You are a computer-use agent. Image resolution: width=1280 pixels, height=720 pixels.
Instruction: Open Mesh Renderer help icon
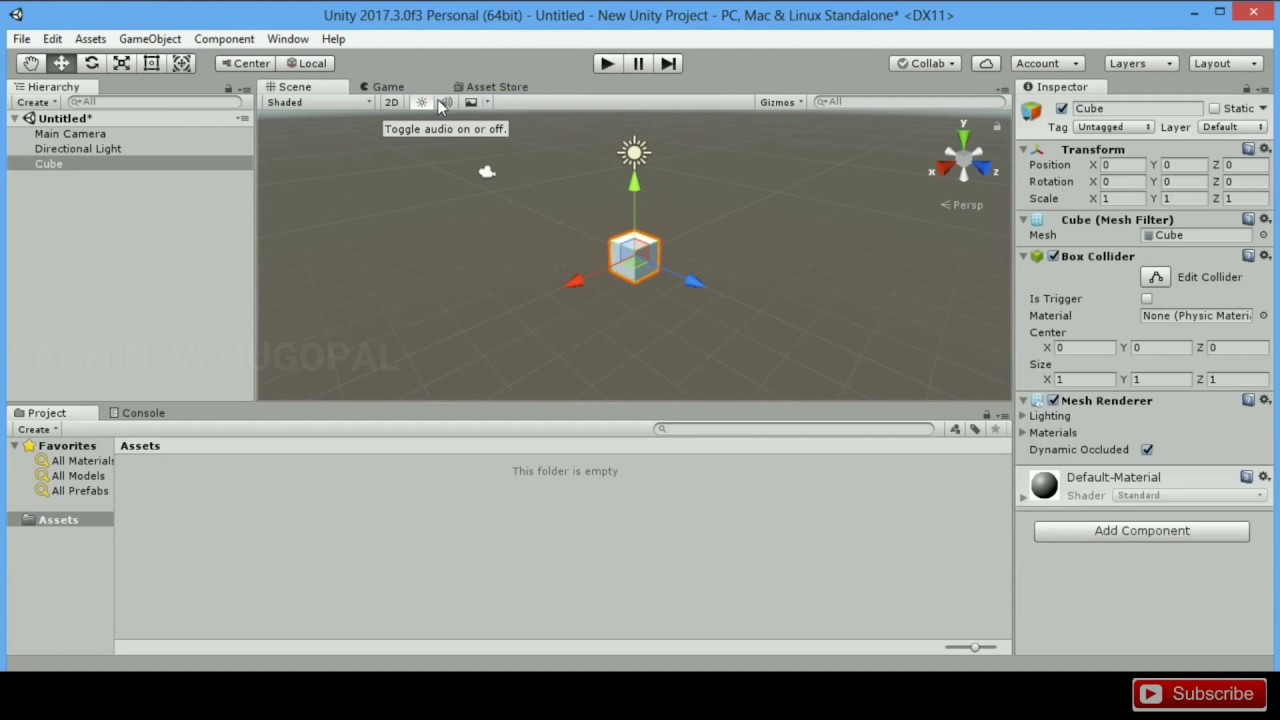1248,400
